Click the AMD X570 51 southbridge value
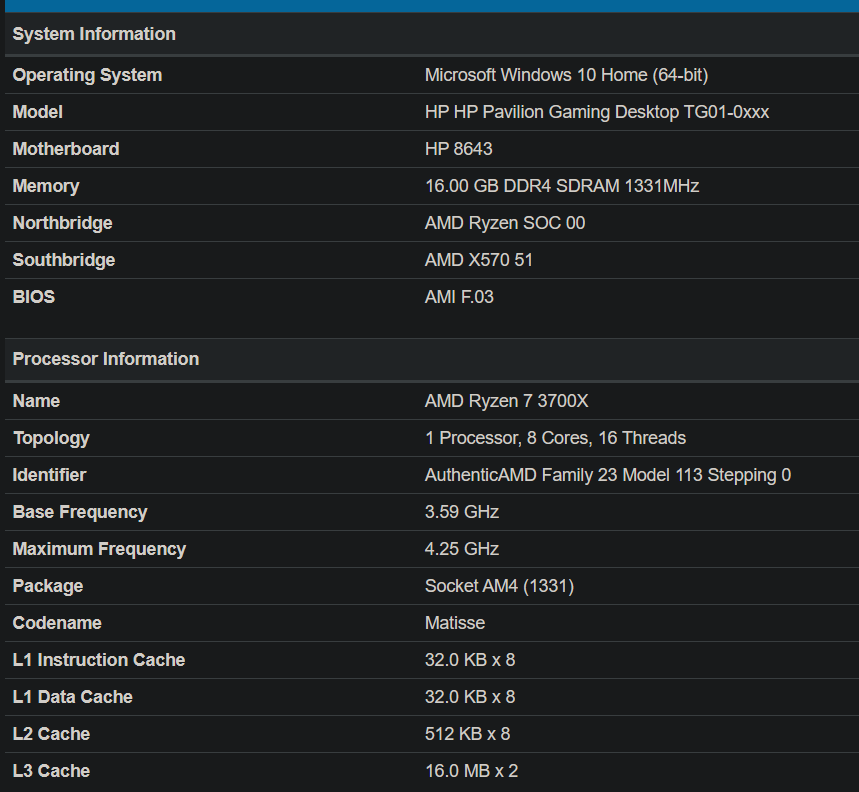This screenshot has height=792, width=859. tap(479, 260)
